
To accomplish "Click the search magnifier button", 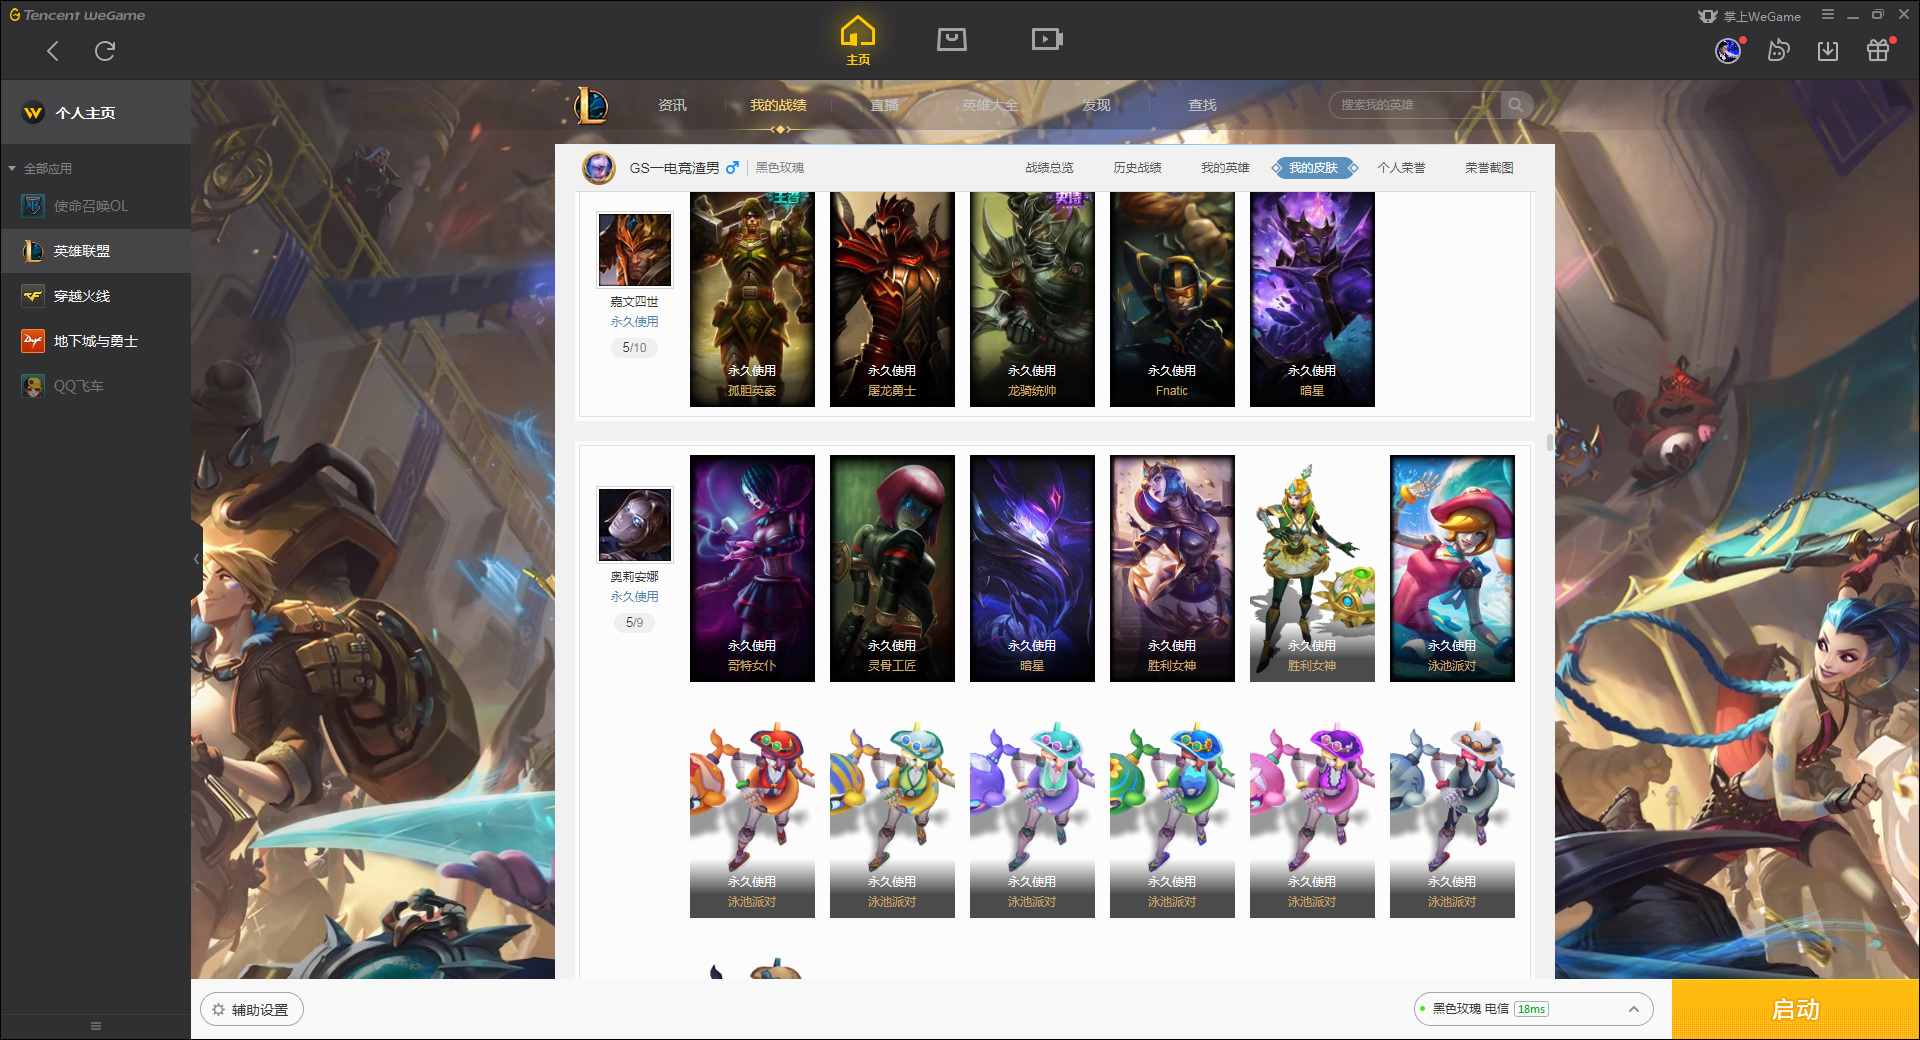I will pos(1516,105).
